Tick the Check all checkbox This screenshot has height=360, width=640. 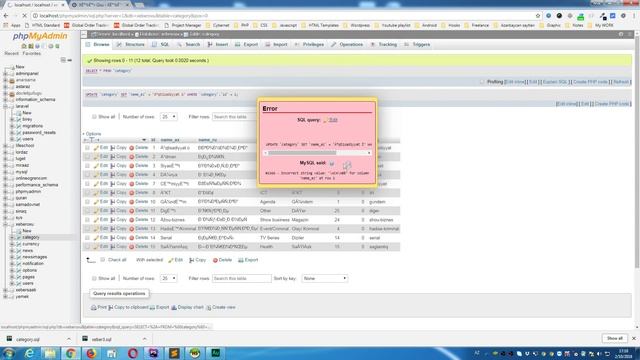point(103,260)
